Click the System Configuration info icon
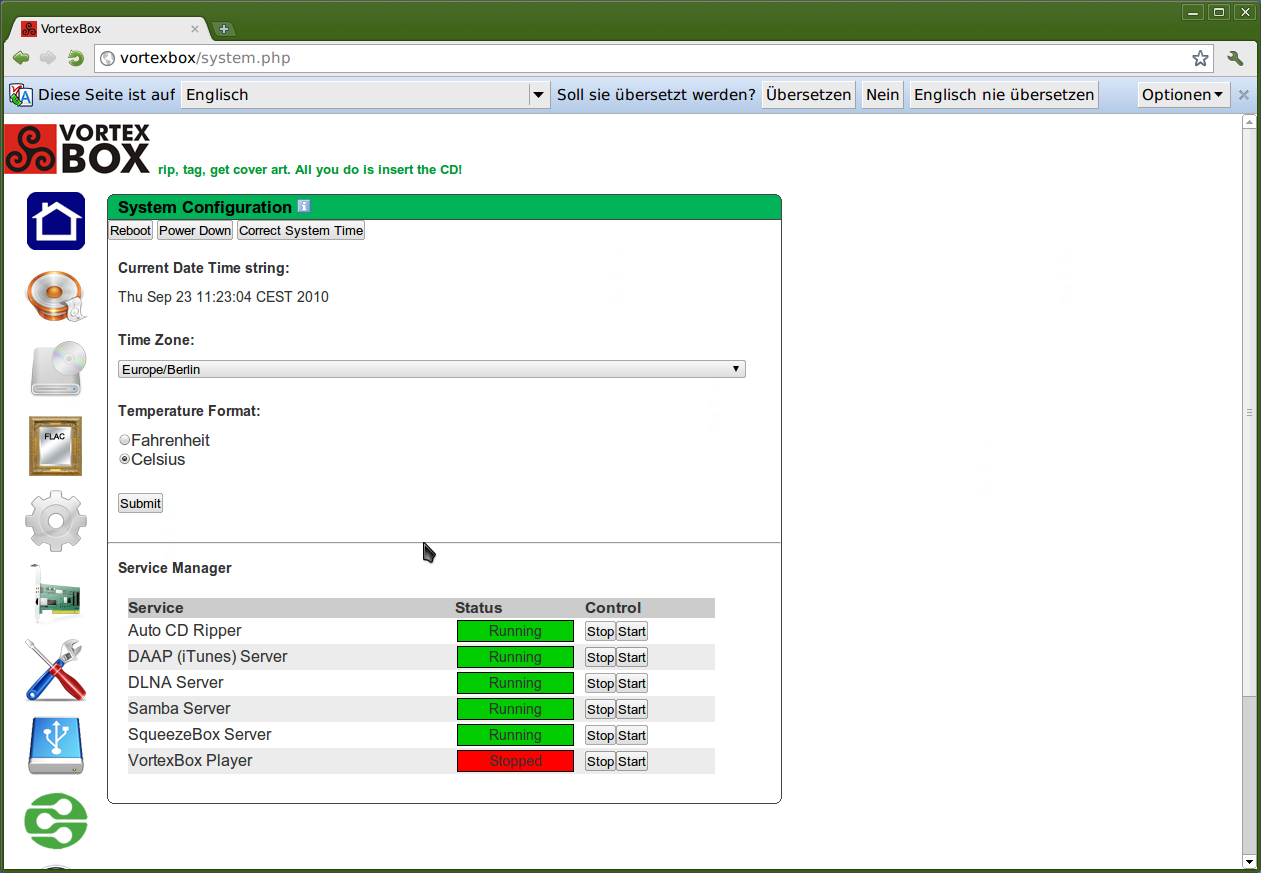1261x873 pixels. coord(304,207)
